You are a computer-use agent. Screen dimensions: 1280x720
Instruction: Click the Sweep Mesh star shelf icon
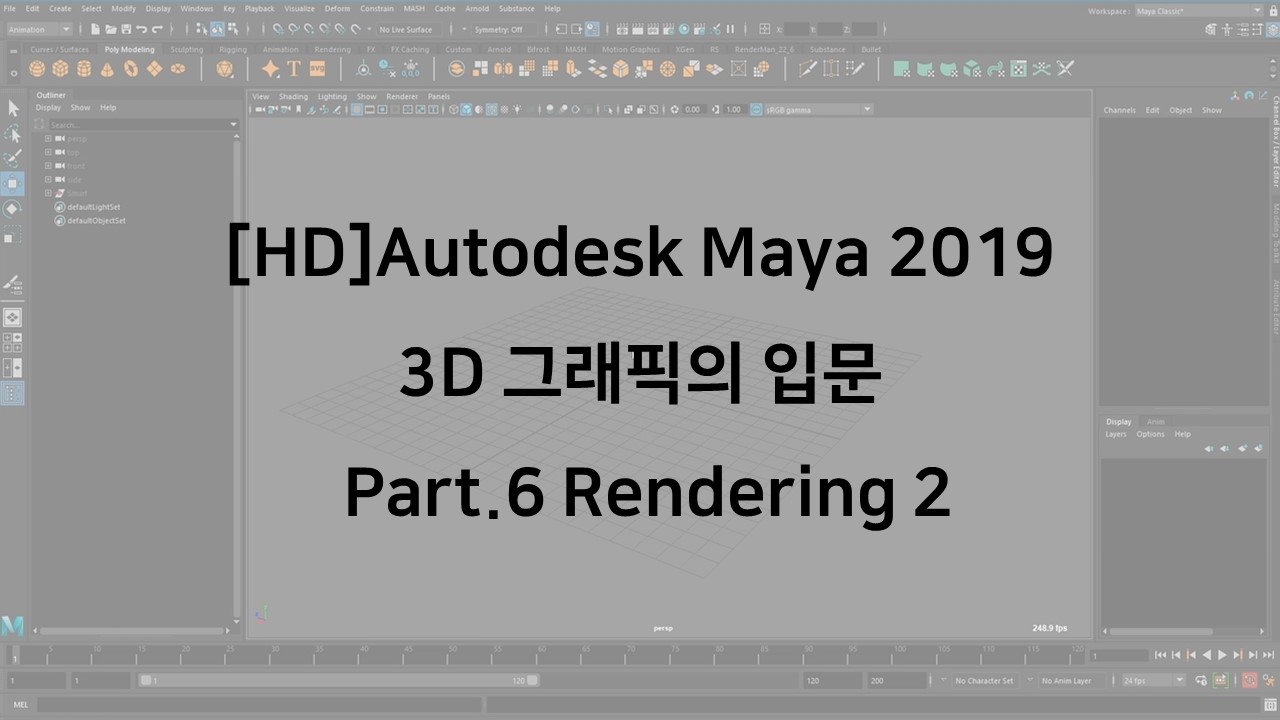270,69
